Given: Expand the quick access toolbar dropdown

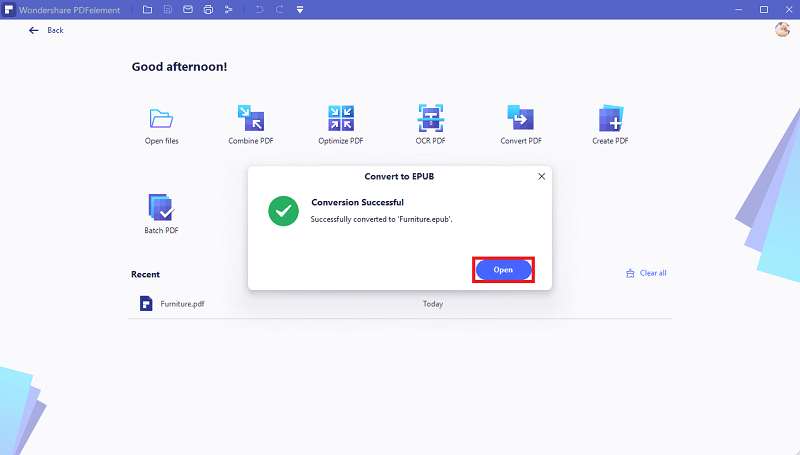Looking at the screenshot, I should [300, 10].
